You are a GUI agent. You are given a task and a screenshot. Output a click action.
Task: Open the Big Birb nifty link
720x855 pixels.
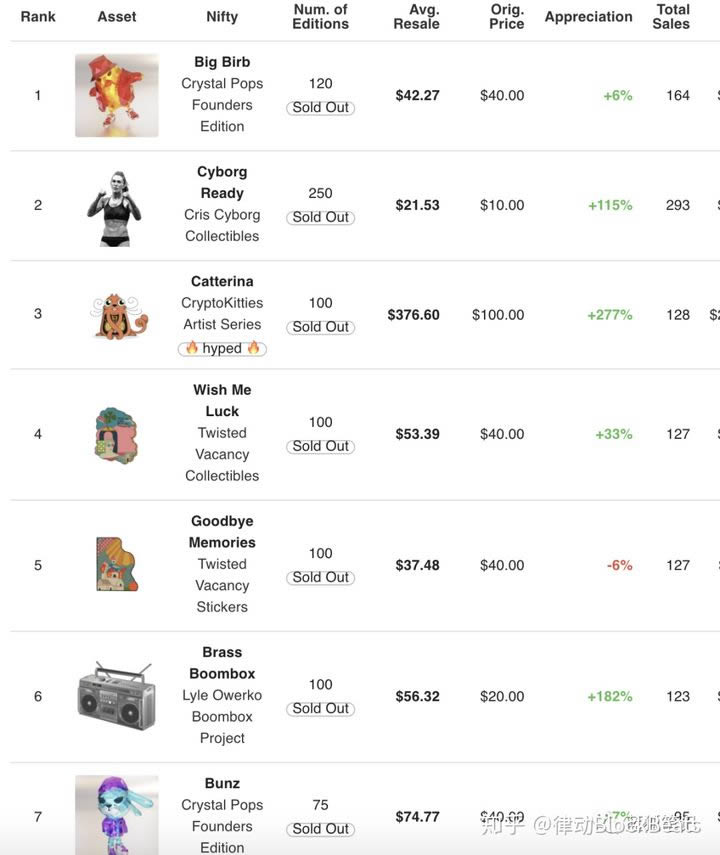(222, 62)
